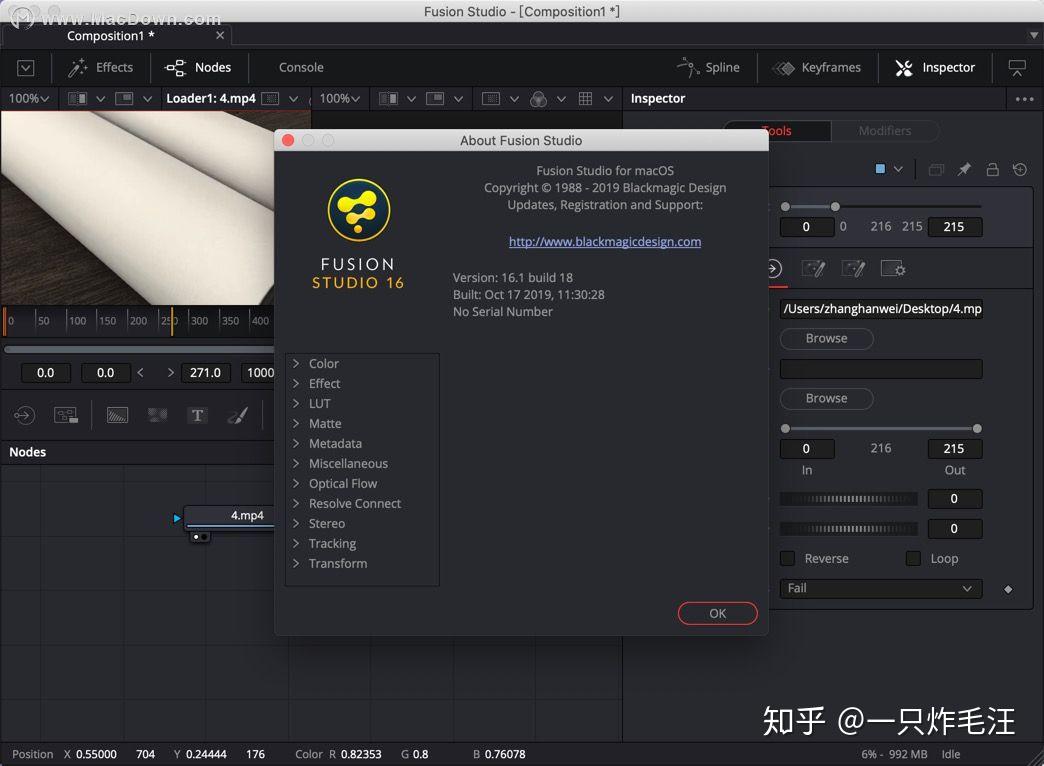The image size is (1044, 766).
Task: Expand the Color tools category
Action: (323, 363)
